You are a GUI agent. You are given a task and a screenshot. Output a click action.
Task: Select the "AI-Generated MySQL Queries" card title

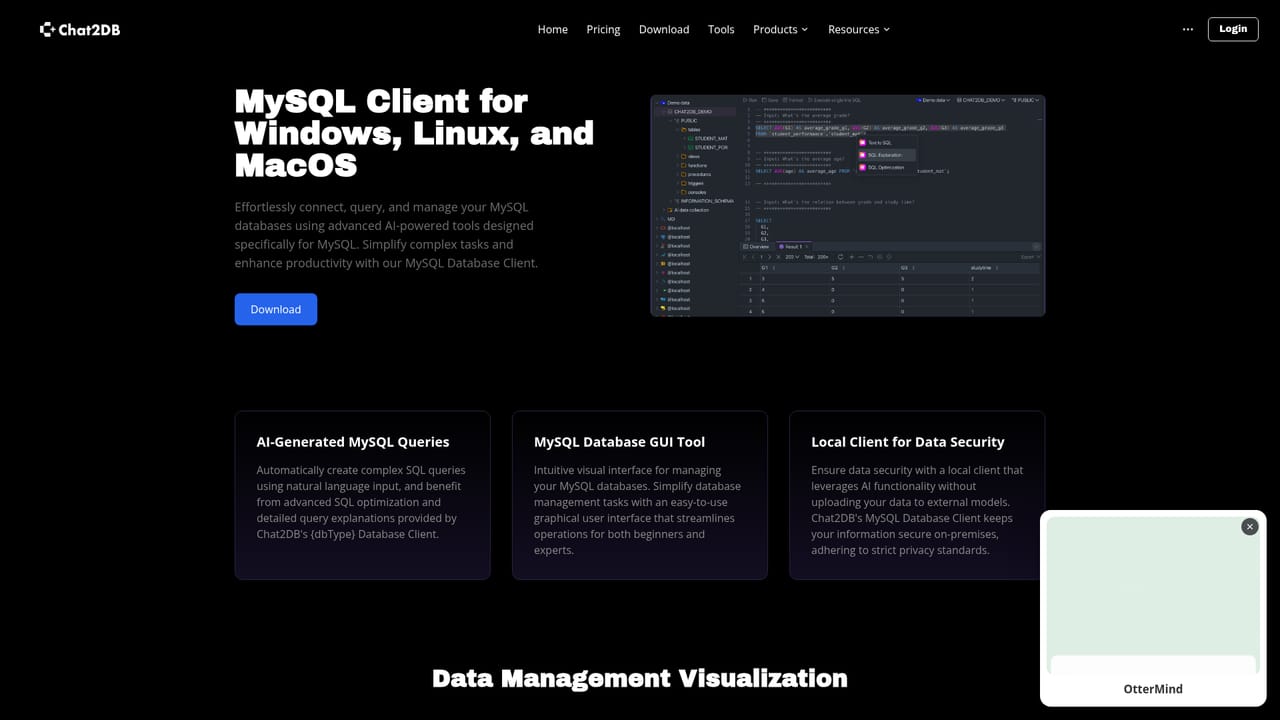click(x=353, y=442)
